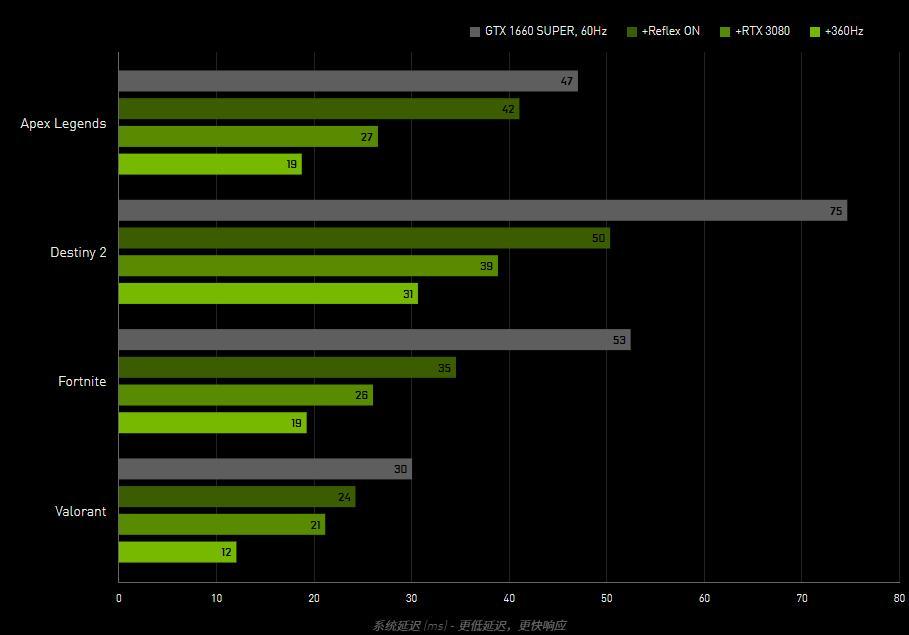Click the Apex Legends category label
The image size is (909, 635).
[63, 124]
